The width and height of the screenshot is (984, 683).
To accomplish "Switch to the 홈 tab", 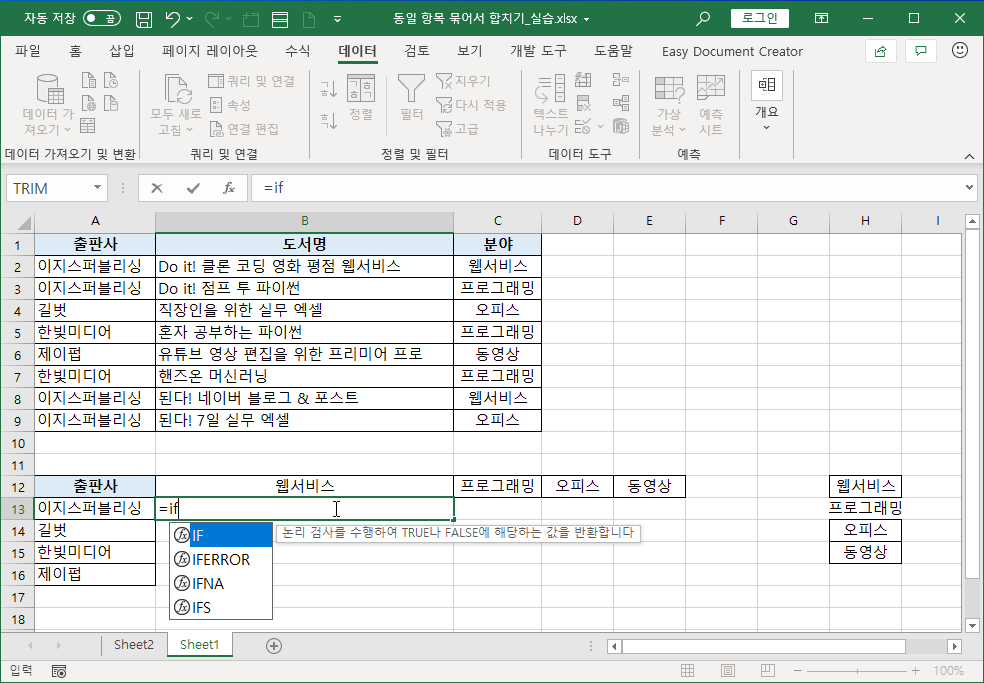I will (x=75, y=51).
